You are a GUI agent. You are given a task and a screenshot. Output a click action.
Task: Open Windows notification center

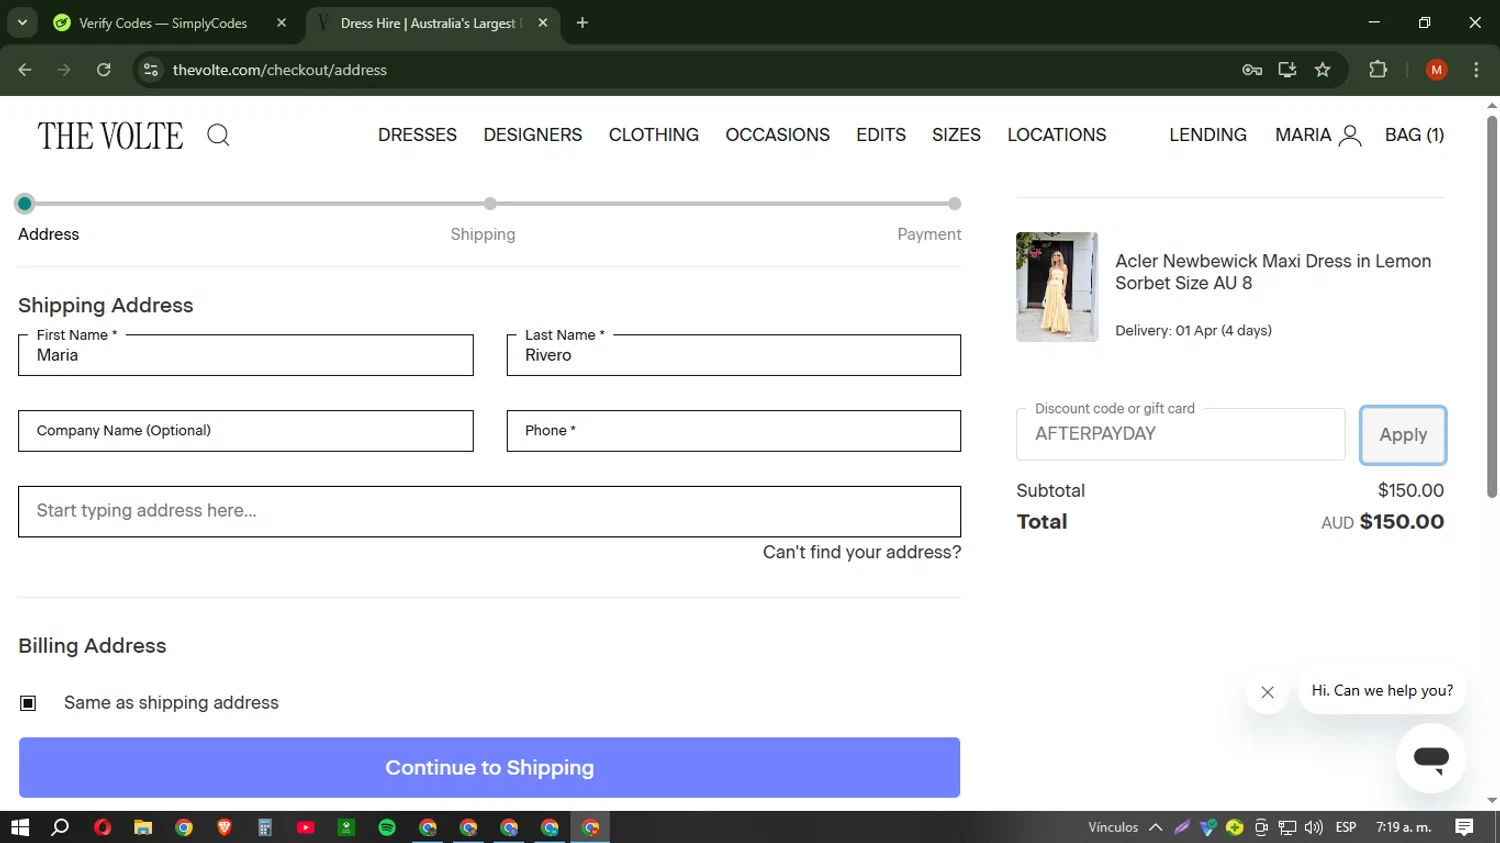pyautogui.click(x=1464, y=827)
